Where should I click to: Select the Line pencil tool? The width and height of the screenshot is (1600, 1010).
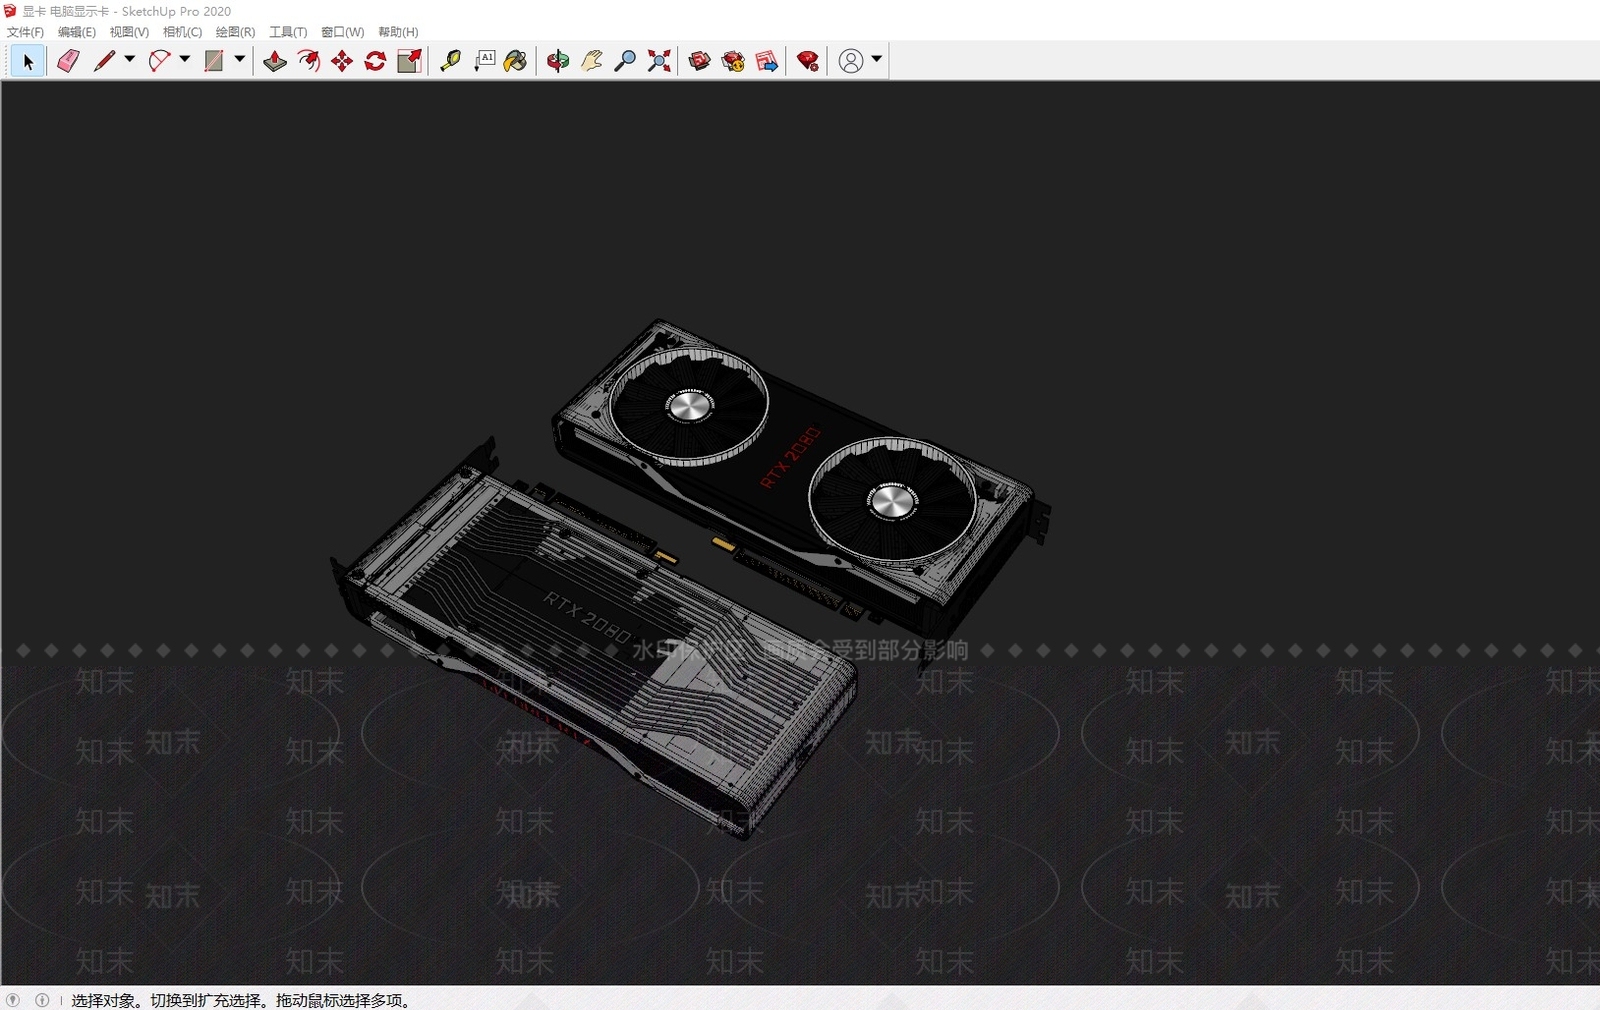pyautogui.click(x=104, y=61)
